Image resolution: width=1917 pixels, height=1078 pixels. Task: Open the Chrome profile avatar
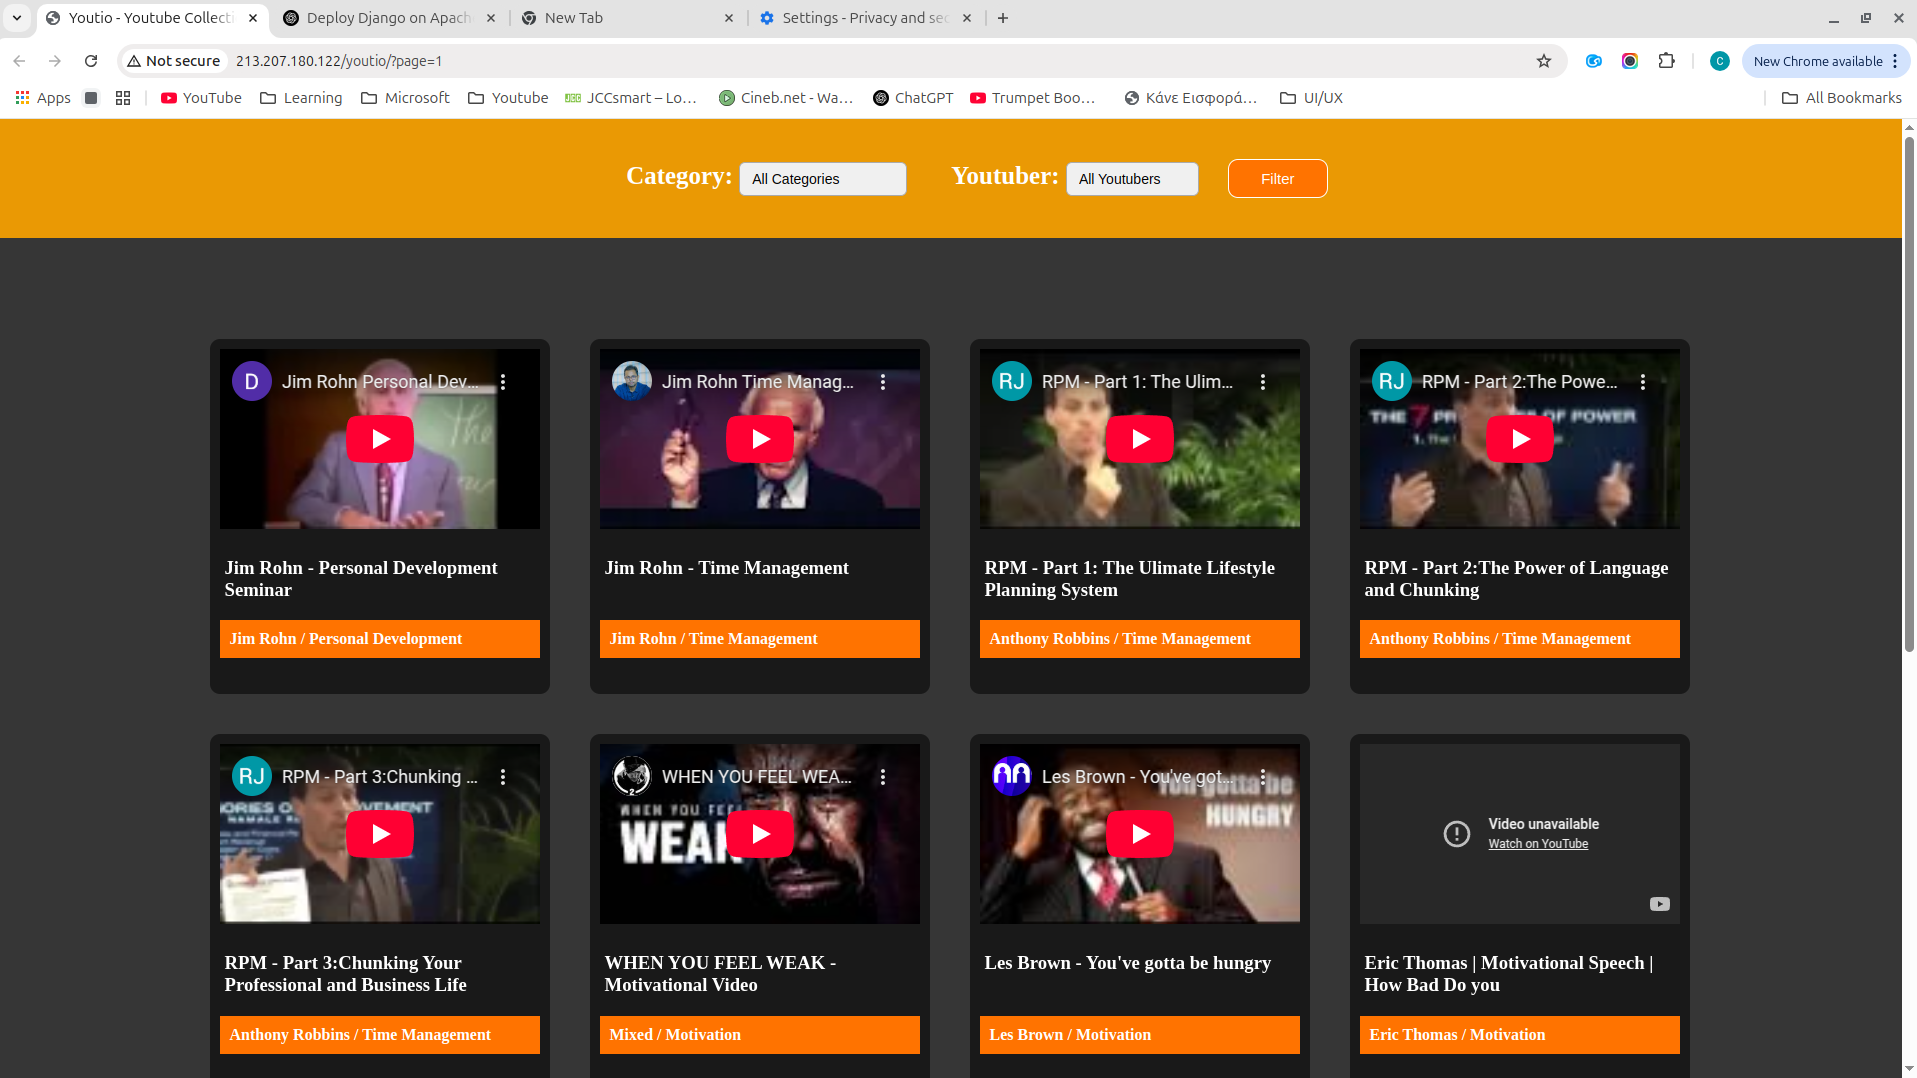[x=1720, y=61]
